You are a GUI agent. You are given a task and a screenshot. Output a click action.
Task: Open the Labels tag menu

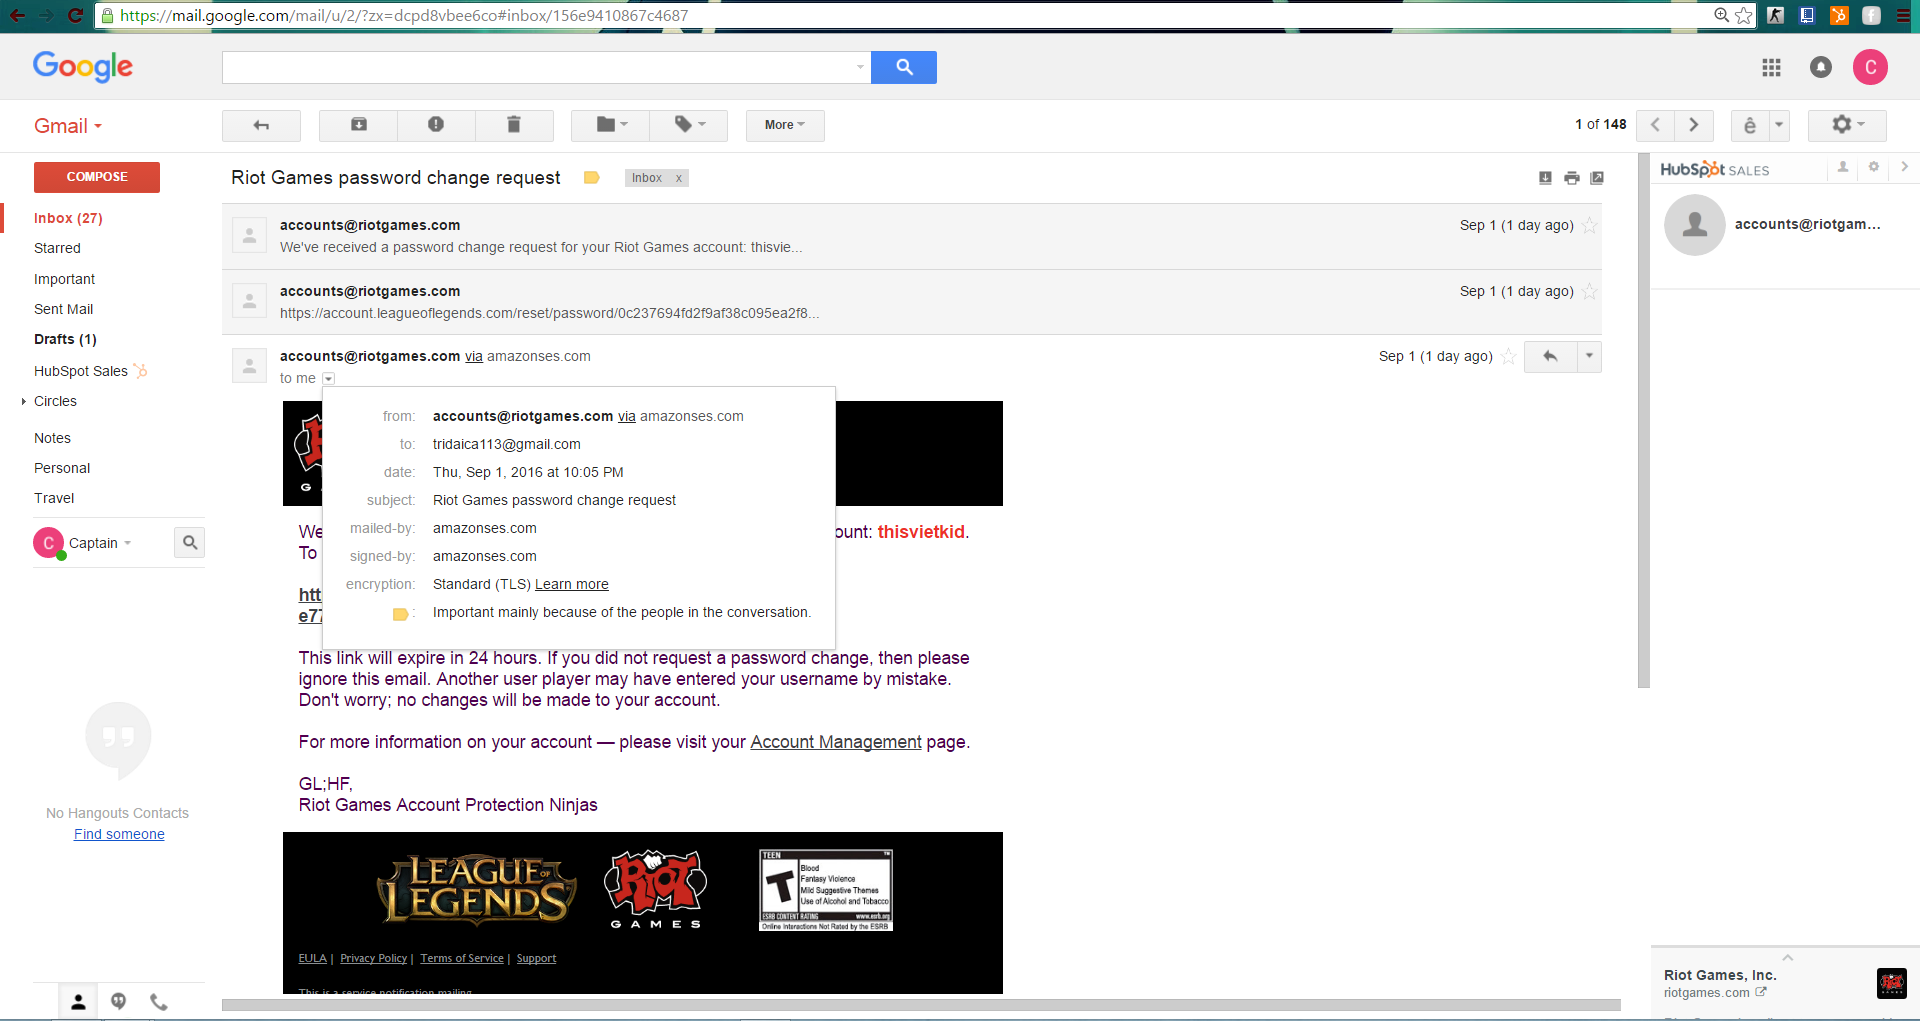pos(689,125)
